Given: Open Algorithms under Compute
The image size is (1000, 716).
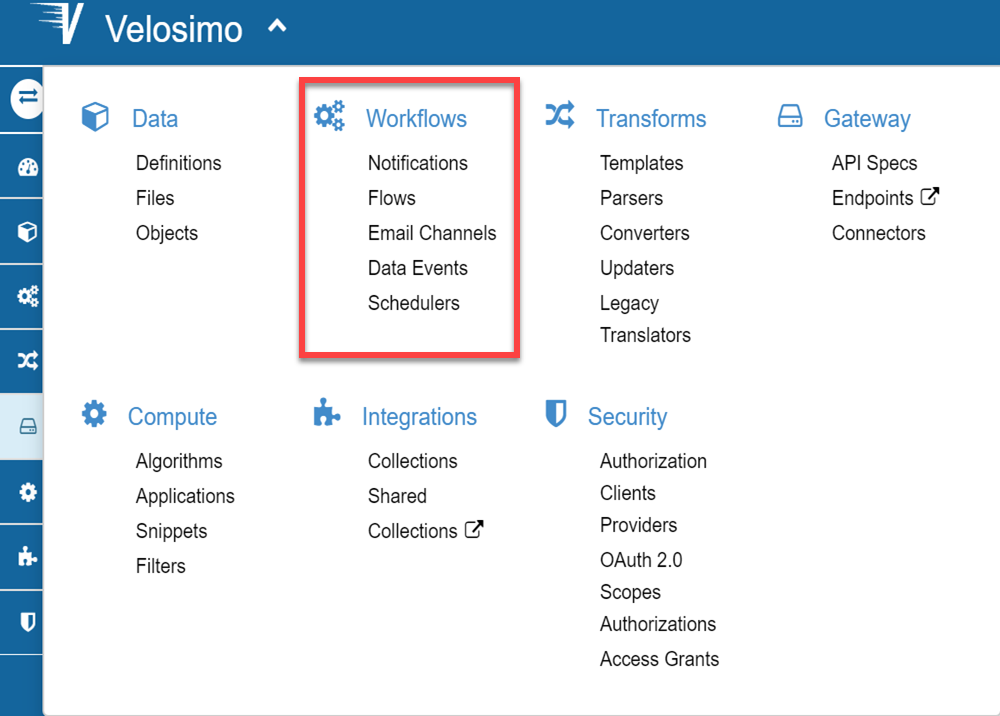Looking at the screenshot, I should pos(179,462).
